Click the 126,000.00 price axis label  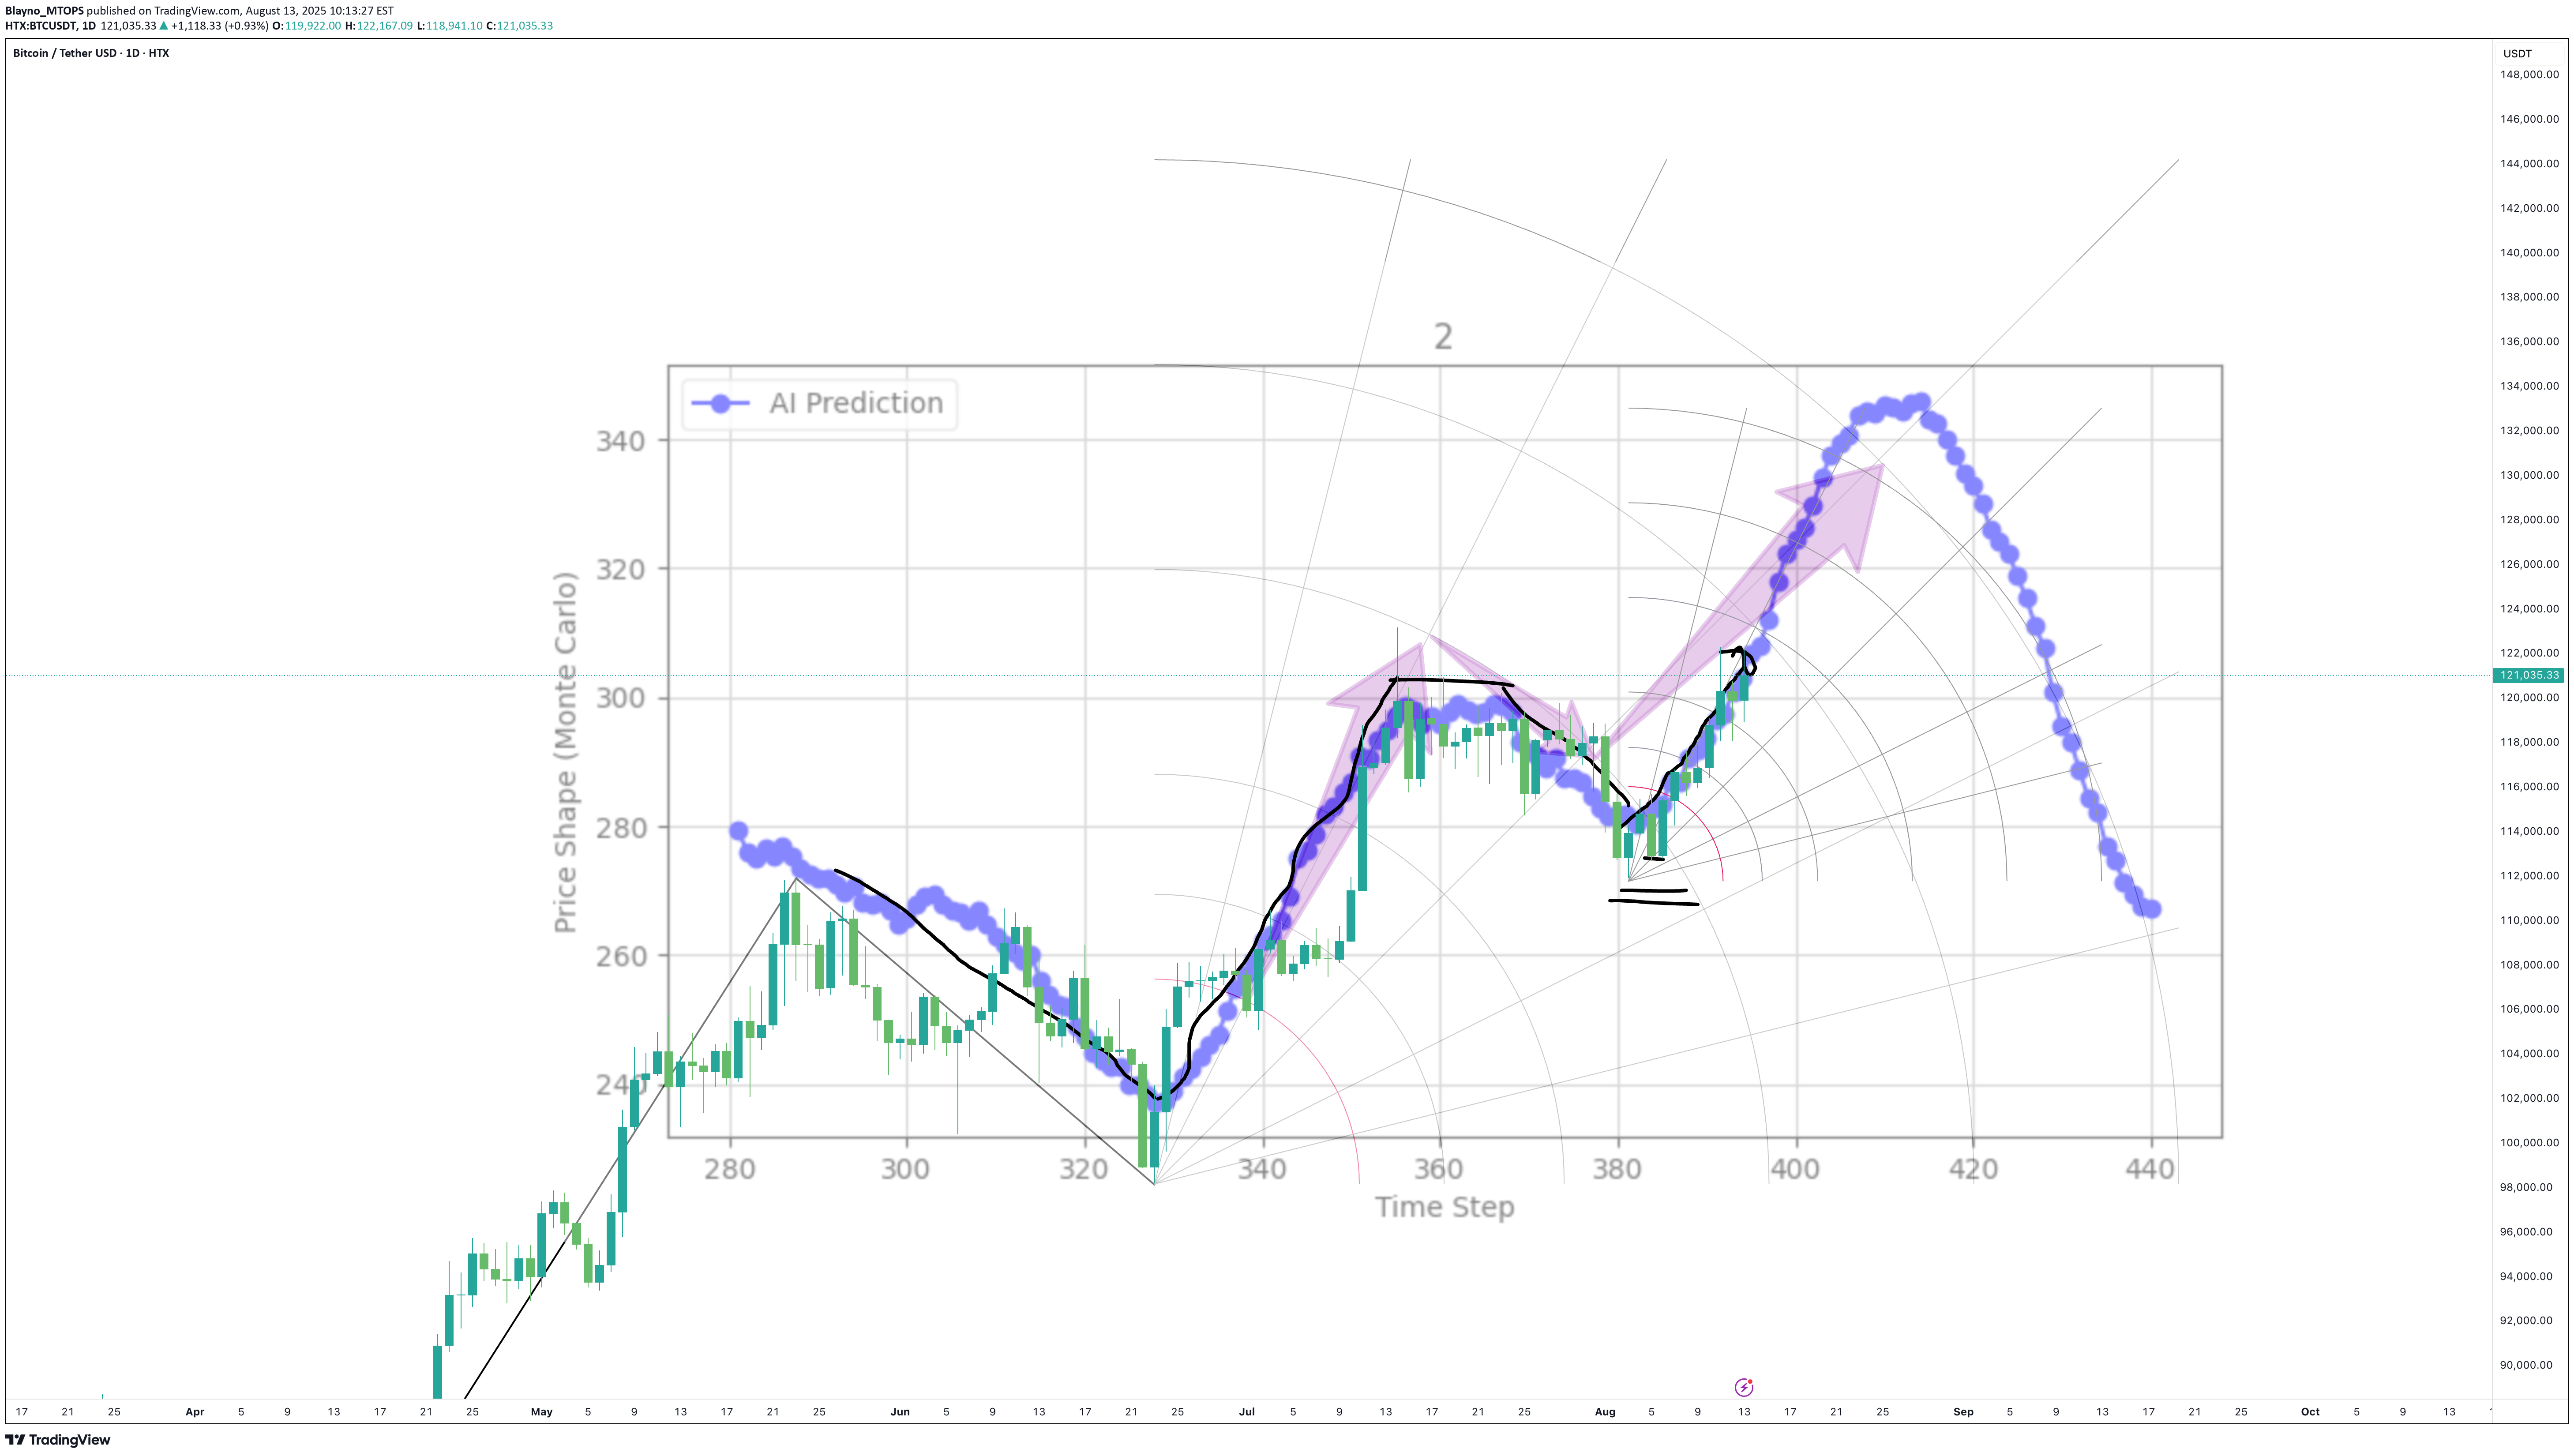2529,564
